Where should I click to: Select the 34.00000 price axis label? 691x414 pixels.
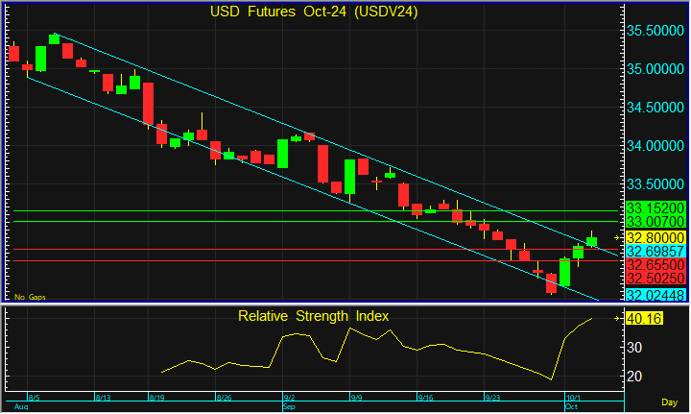click(x=655, y=146)
